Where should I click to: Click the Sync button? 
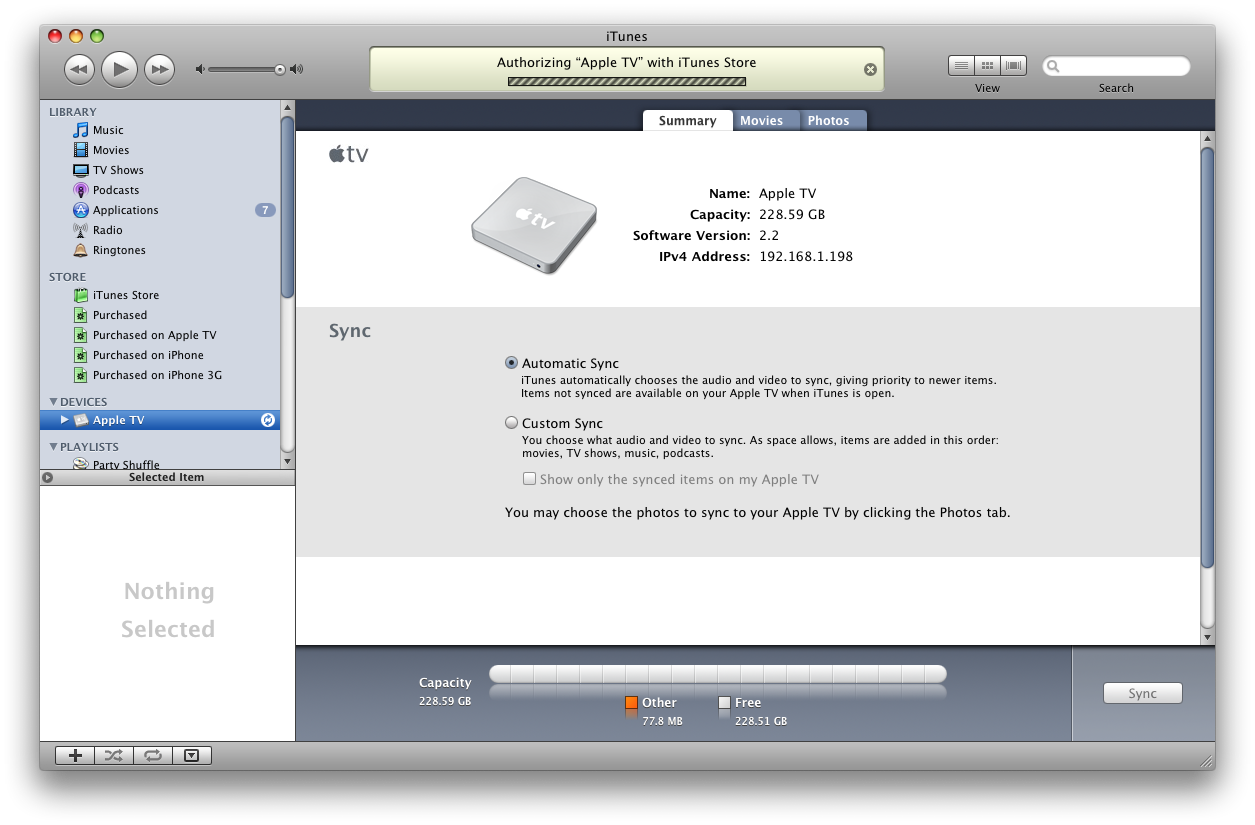click(x=1142, y=693)
